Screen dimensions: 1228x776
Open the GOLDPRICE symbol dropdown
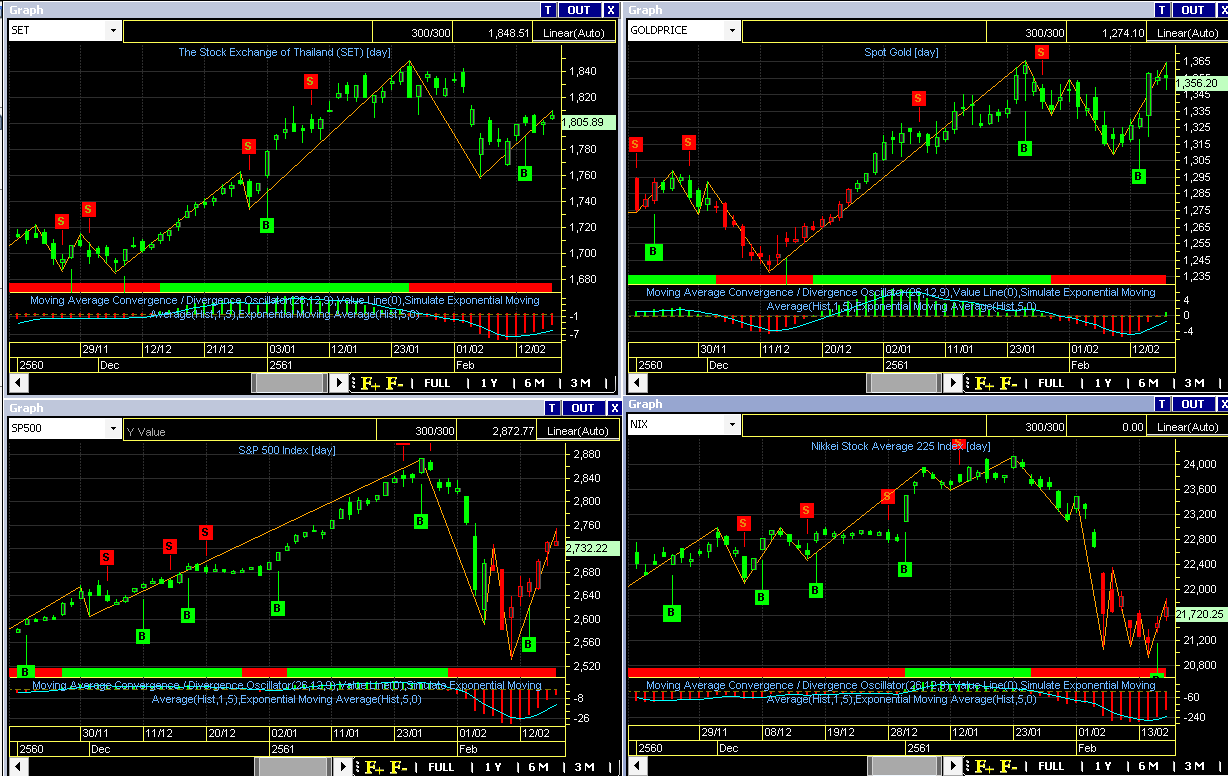coord(733,31)
